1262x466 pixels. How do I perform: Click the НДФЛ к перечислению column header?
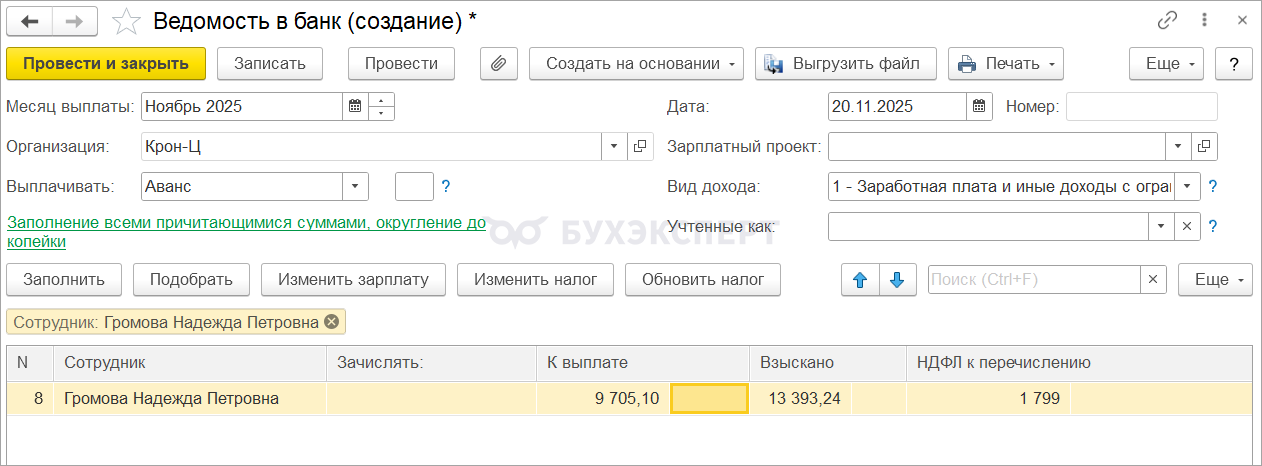[1079, 363]
